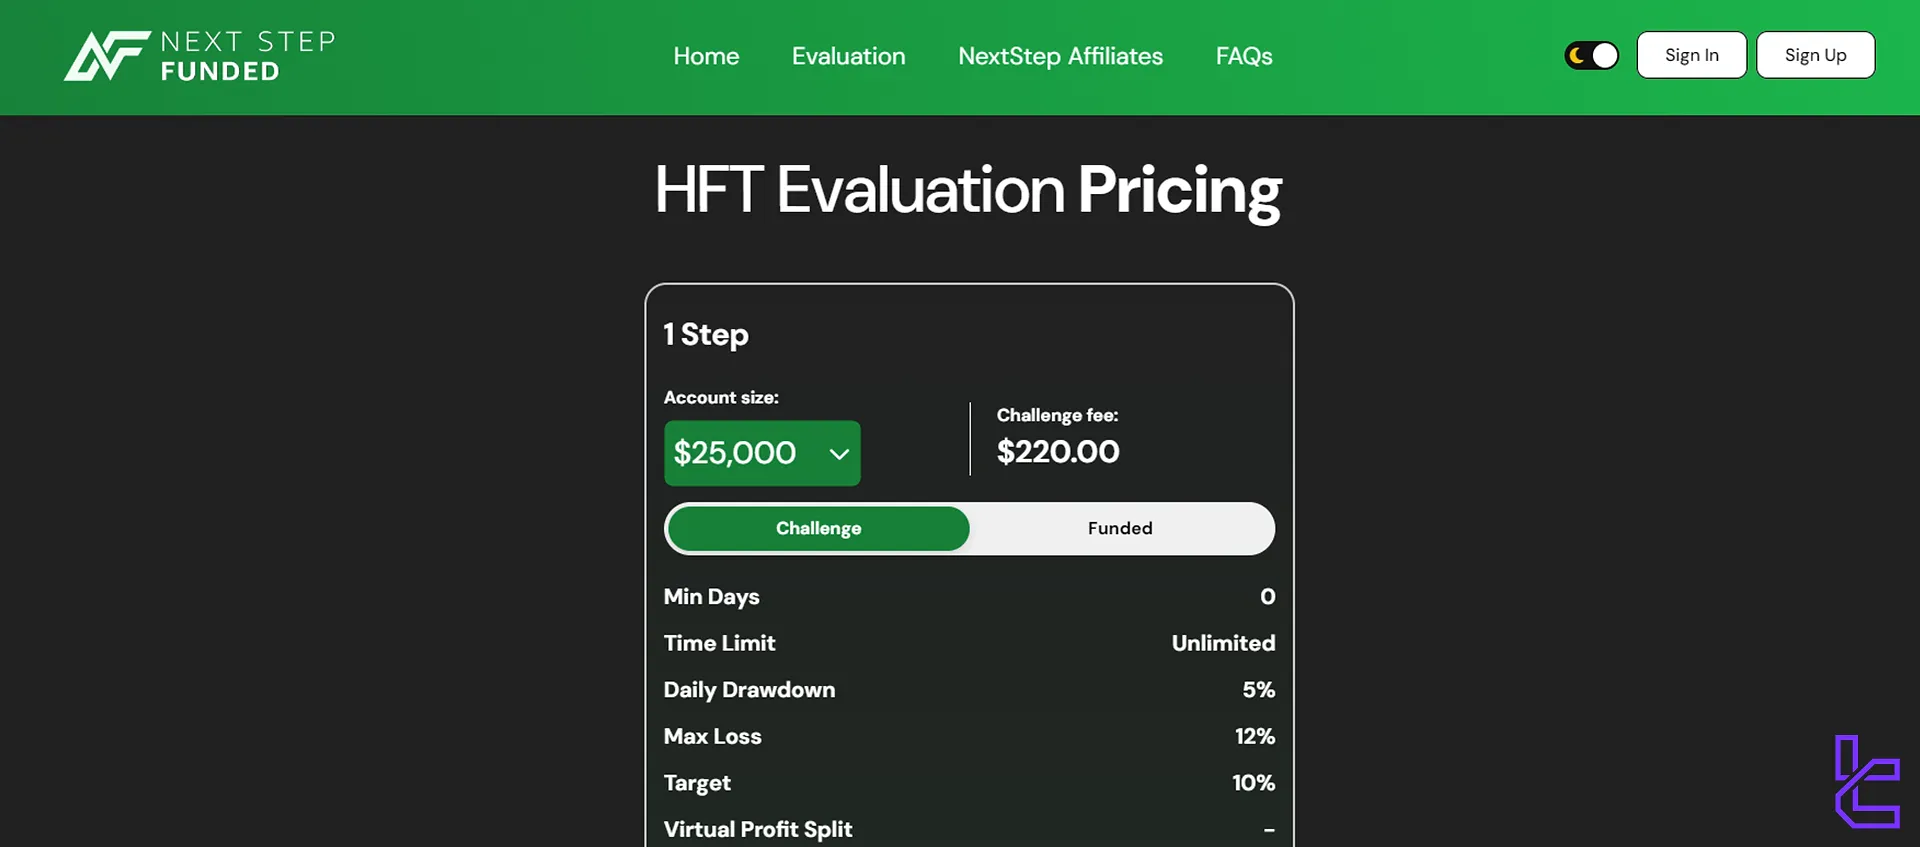Go to the Home page
The width and height of the screenshot is (1920, 847).
[x=706, y=56]
